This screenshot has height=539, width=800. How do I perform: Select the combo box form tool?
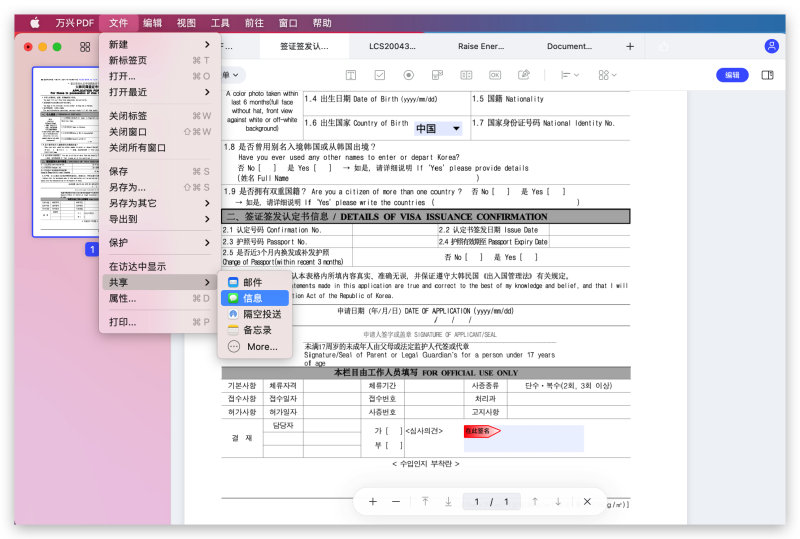click(437, 75)
